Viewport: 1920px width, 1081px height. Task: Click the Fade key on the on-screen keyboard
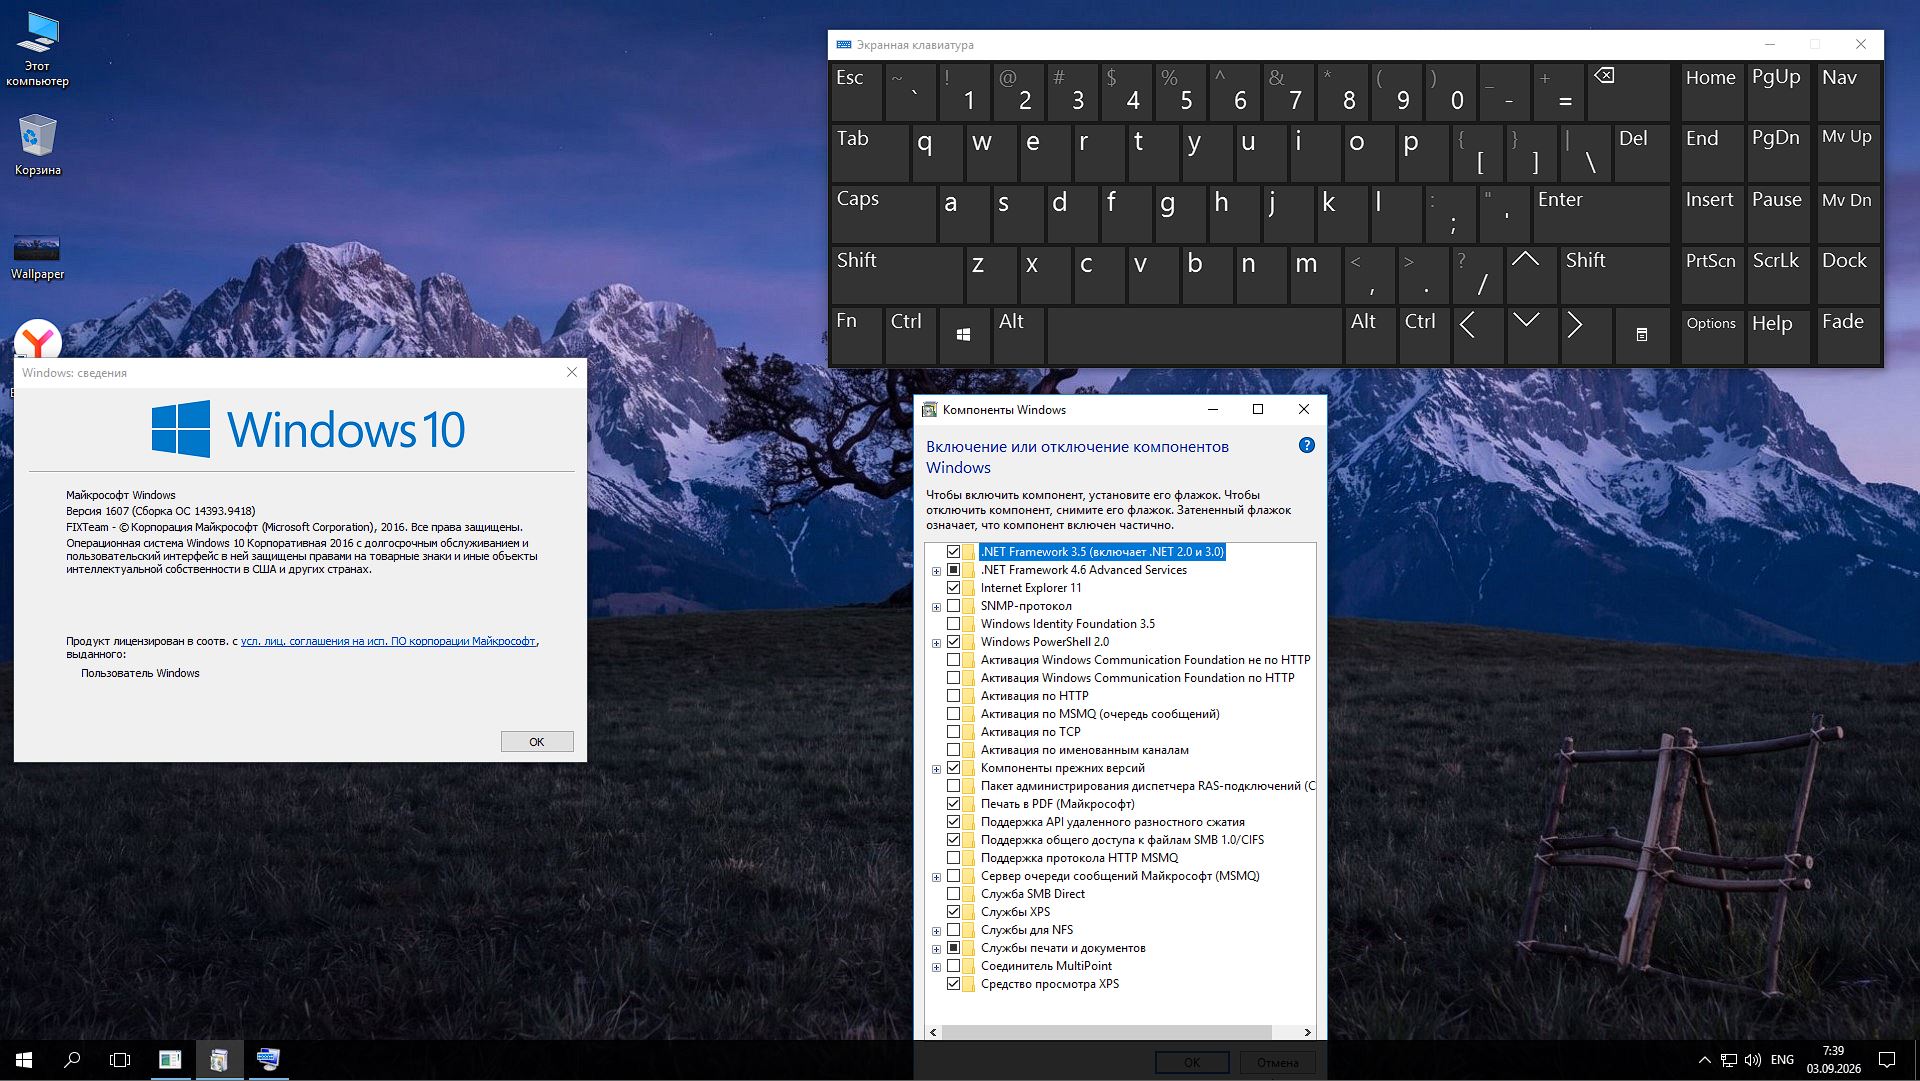(x=1847, y=335)
